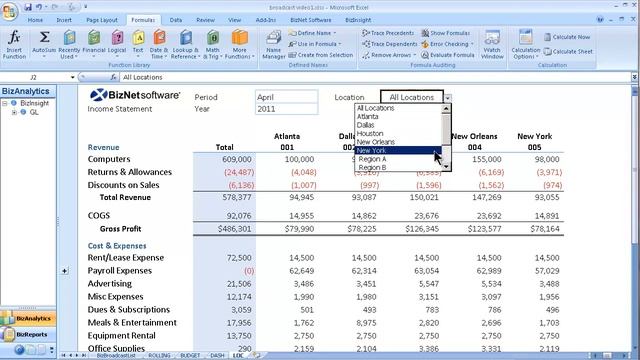640x360 pixels.
Task: Switch to the ROLLING sheet tab
Action: pyautogui.click(x=159, y=356)
